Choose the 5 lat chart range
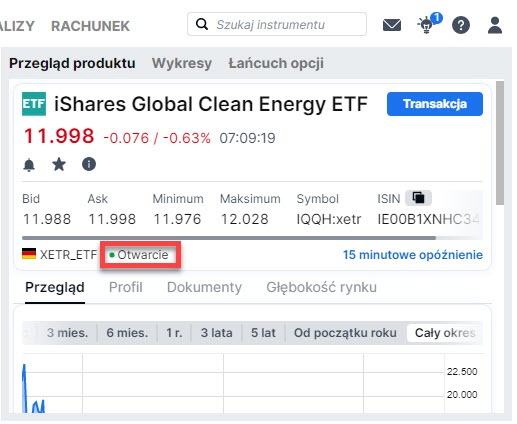Screen dimensions: 517x424 pos(263,333)
